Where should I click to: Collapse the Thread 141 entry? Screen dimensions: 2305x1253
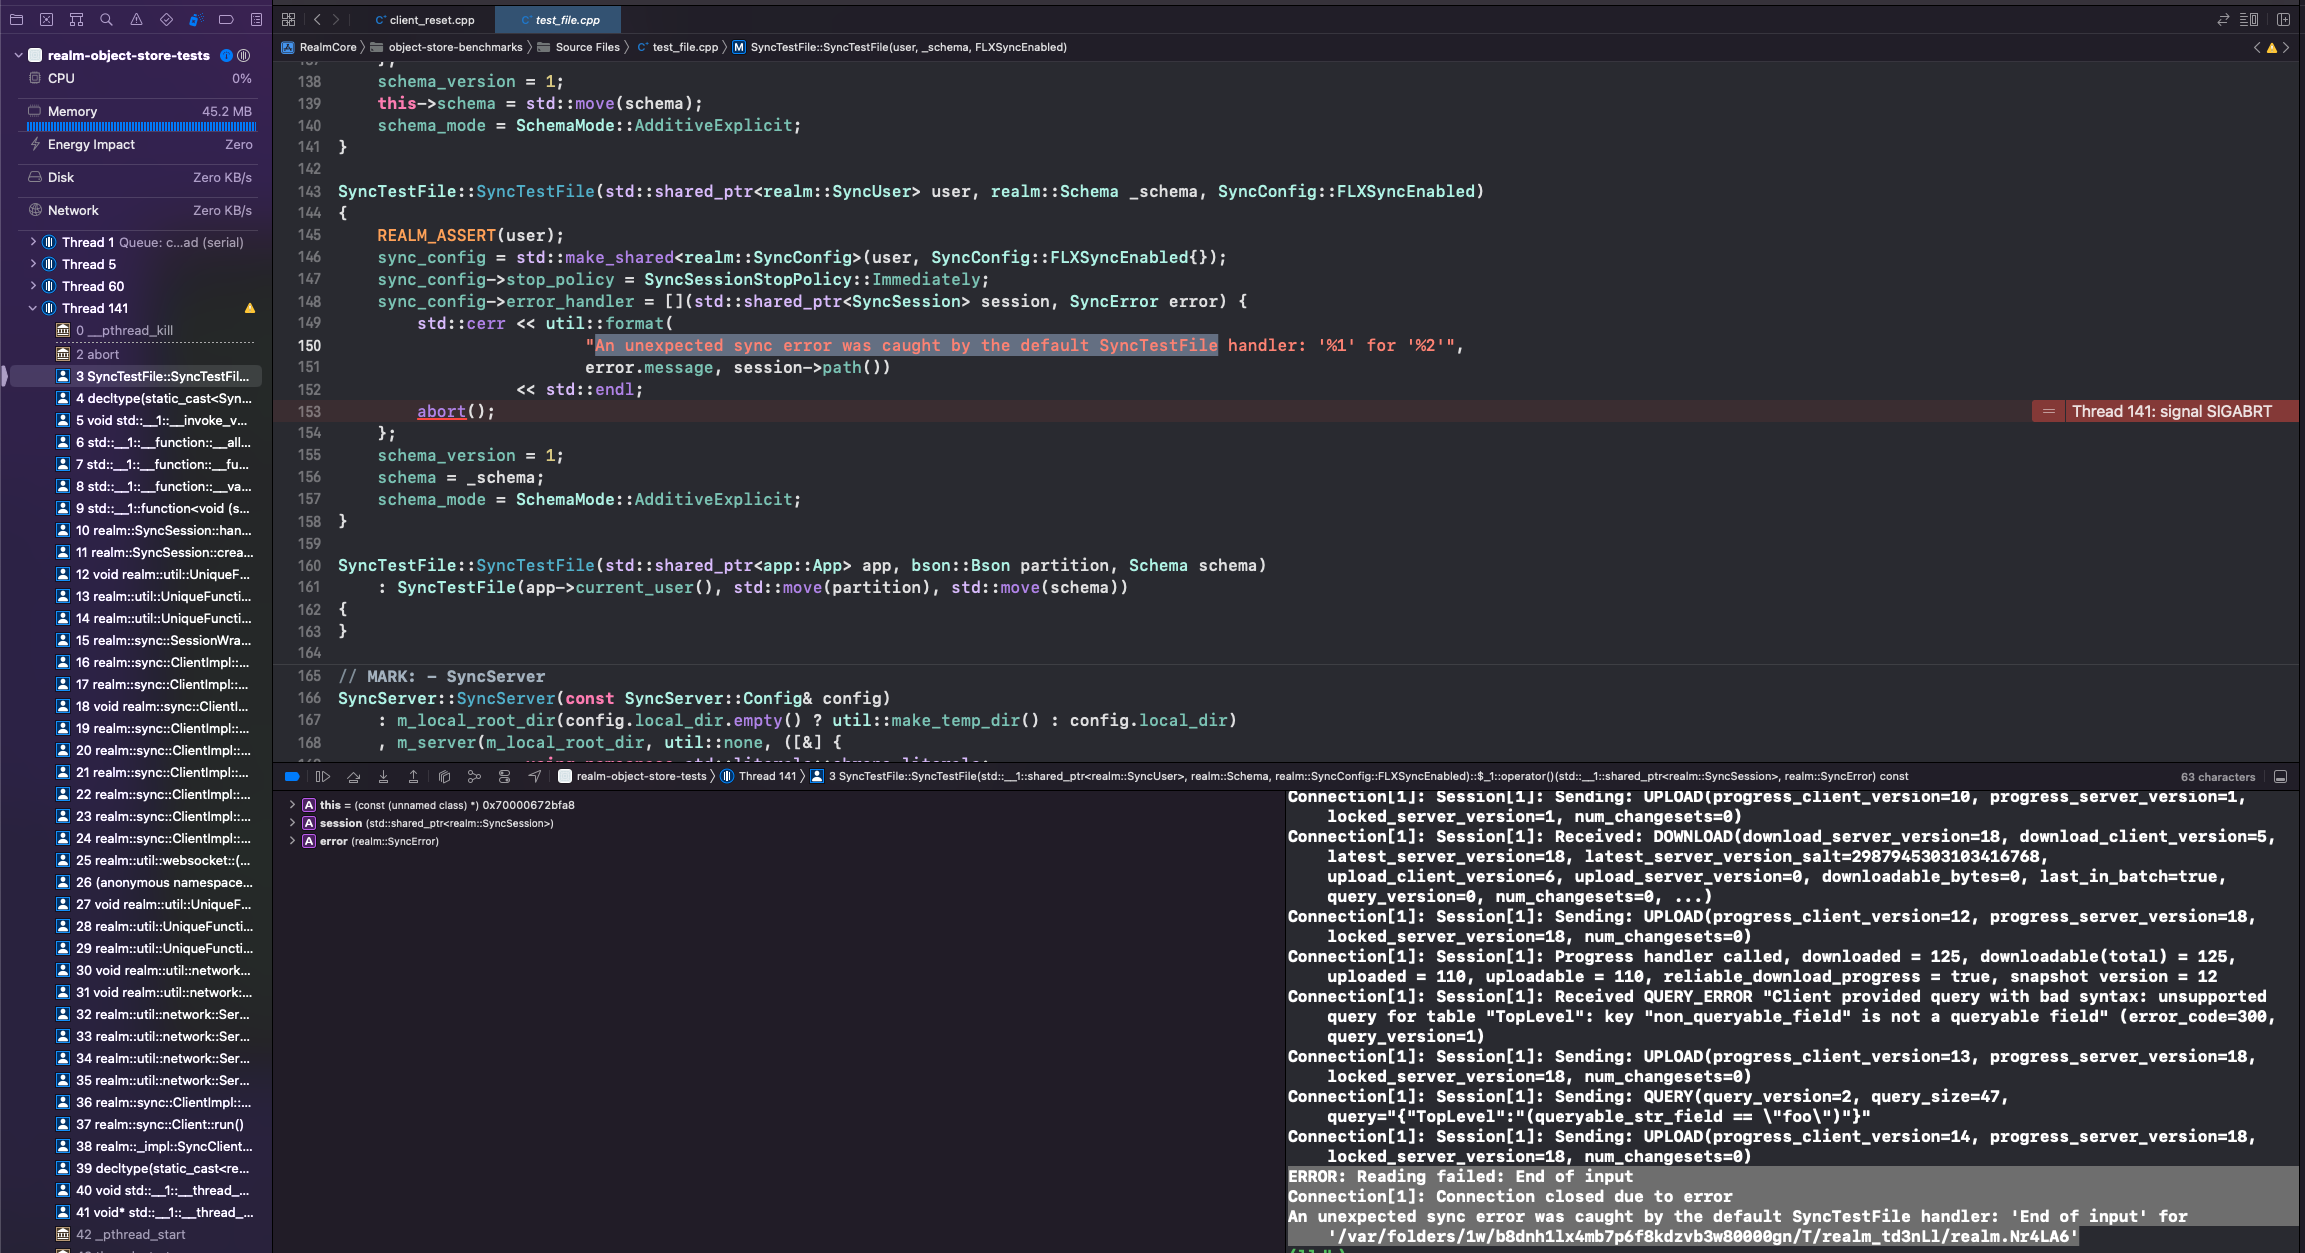pos(31,307)
